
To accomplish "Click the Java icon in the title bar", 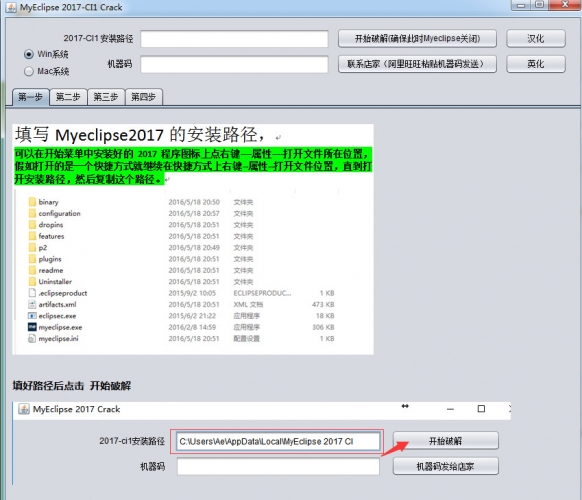I will coord(11,7).
